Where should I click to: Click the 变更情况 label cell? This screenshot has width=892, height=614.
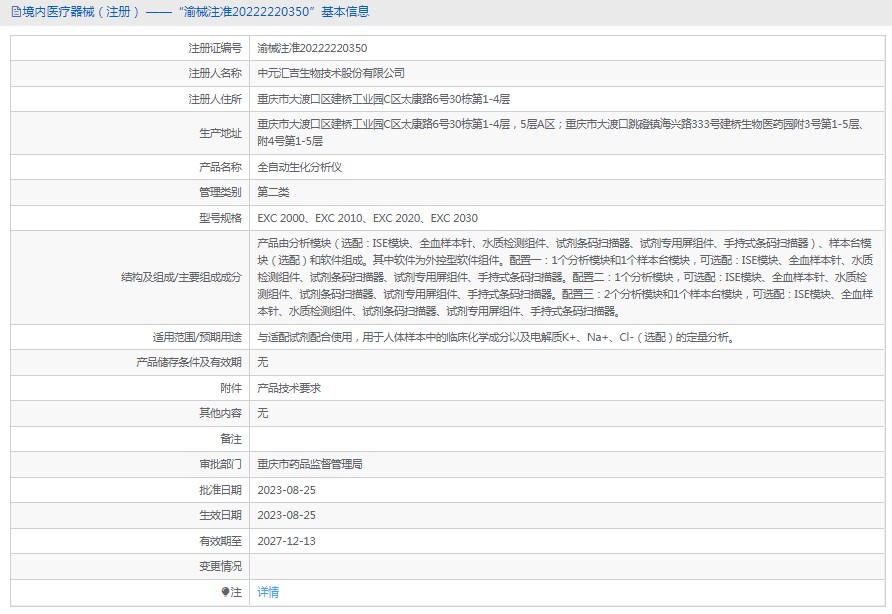point(130,567)
